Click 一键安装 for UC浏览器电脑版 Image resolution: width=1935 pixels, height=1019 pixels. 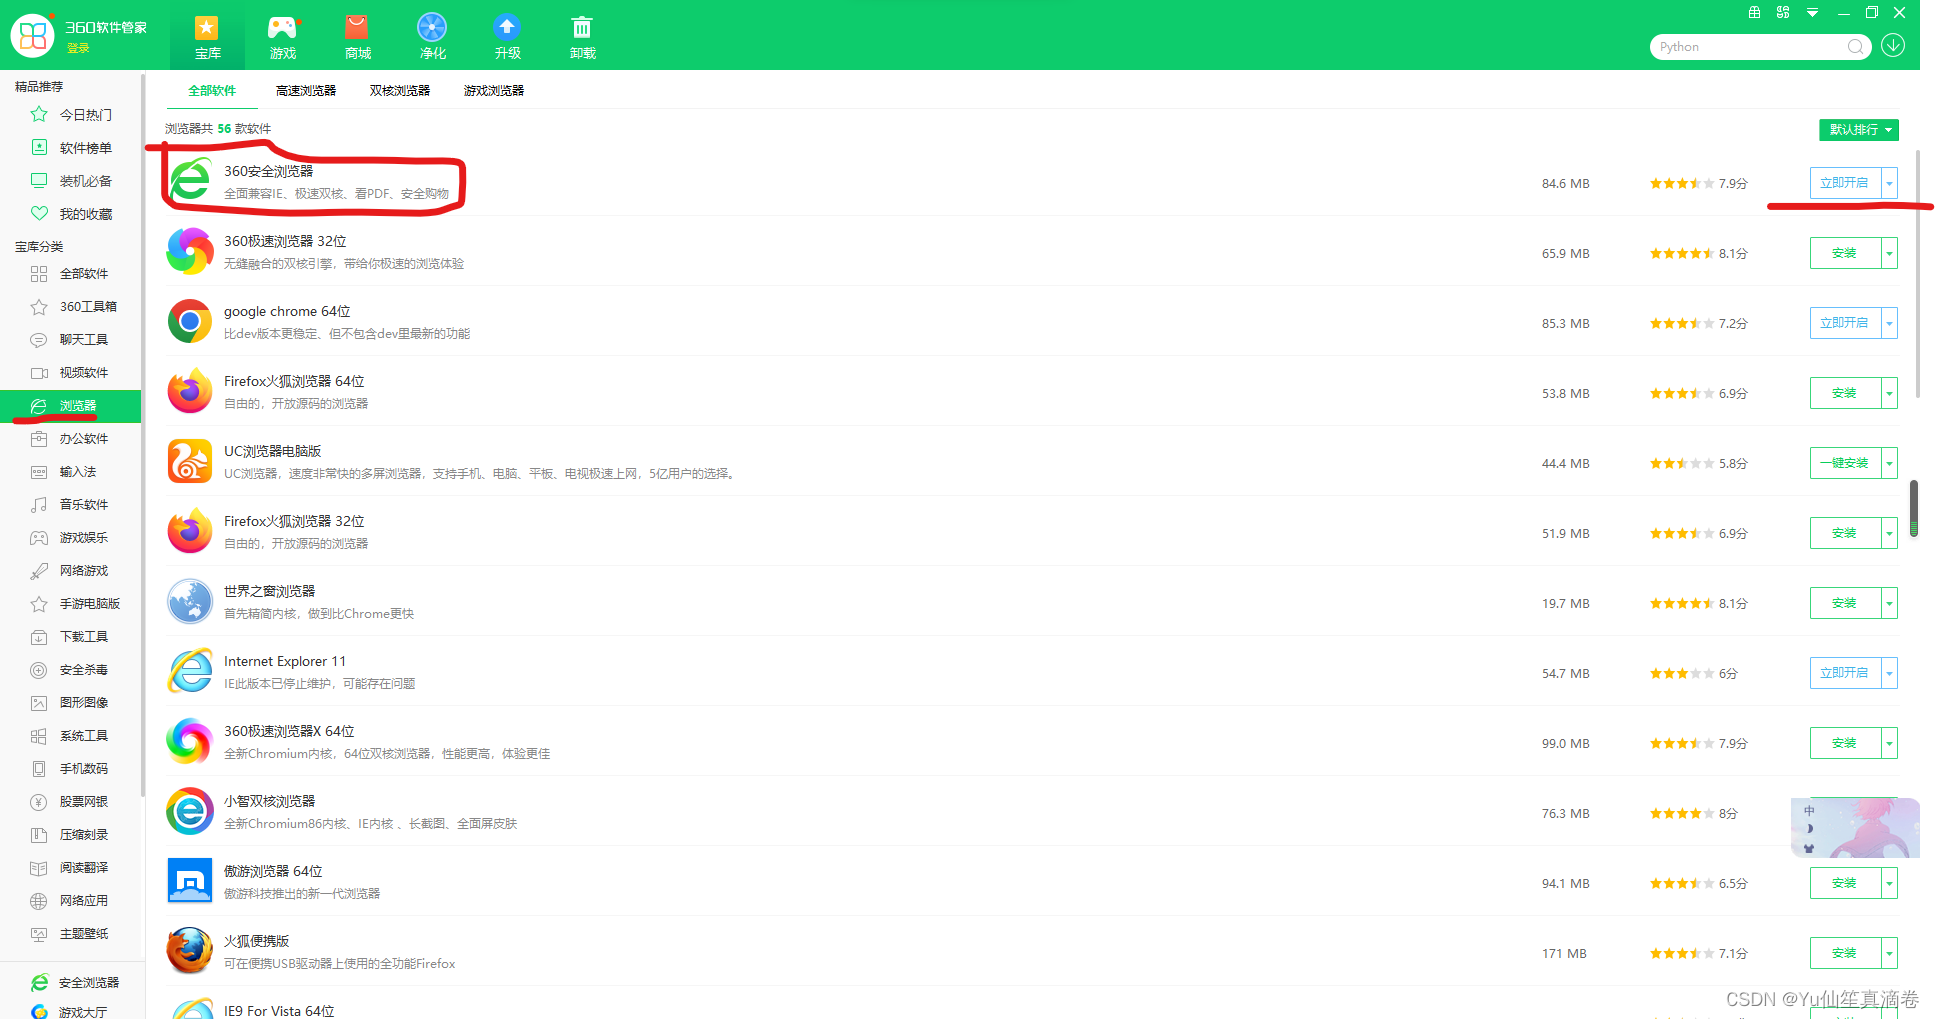pyautogui.click(x=1845, y=463)
